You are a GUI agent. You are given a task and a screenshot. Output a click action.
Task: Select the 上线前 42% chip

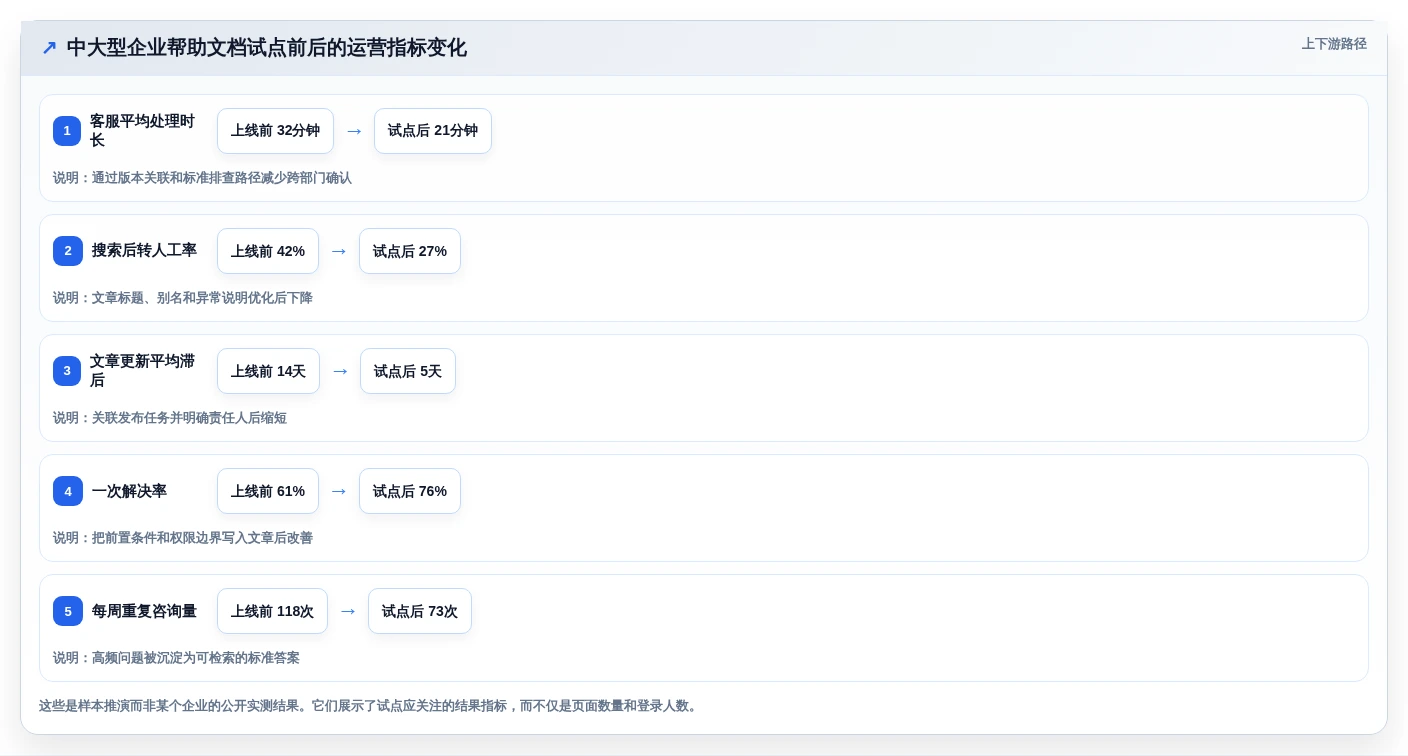click(268, 251)
